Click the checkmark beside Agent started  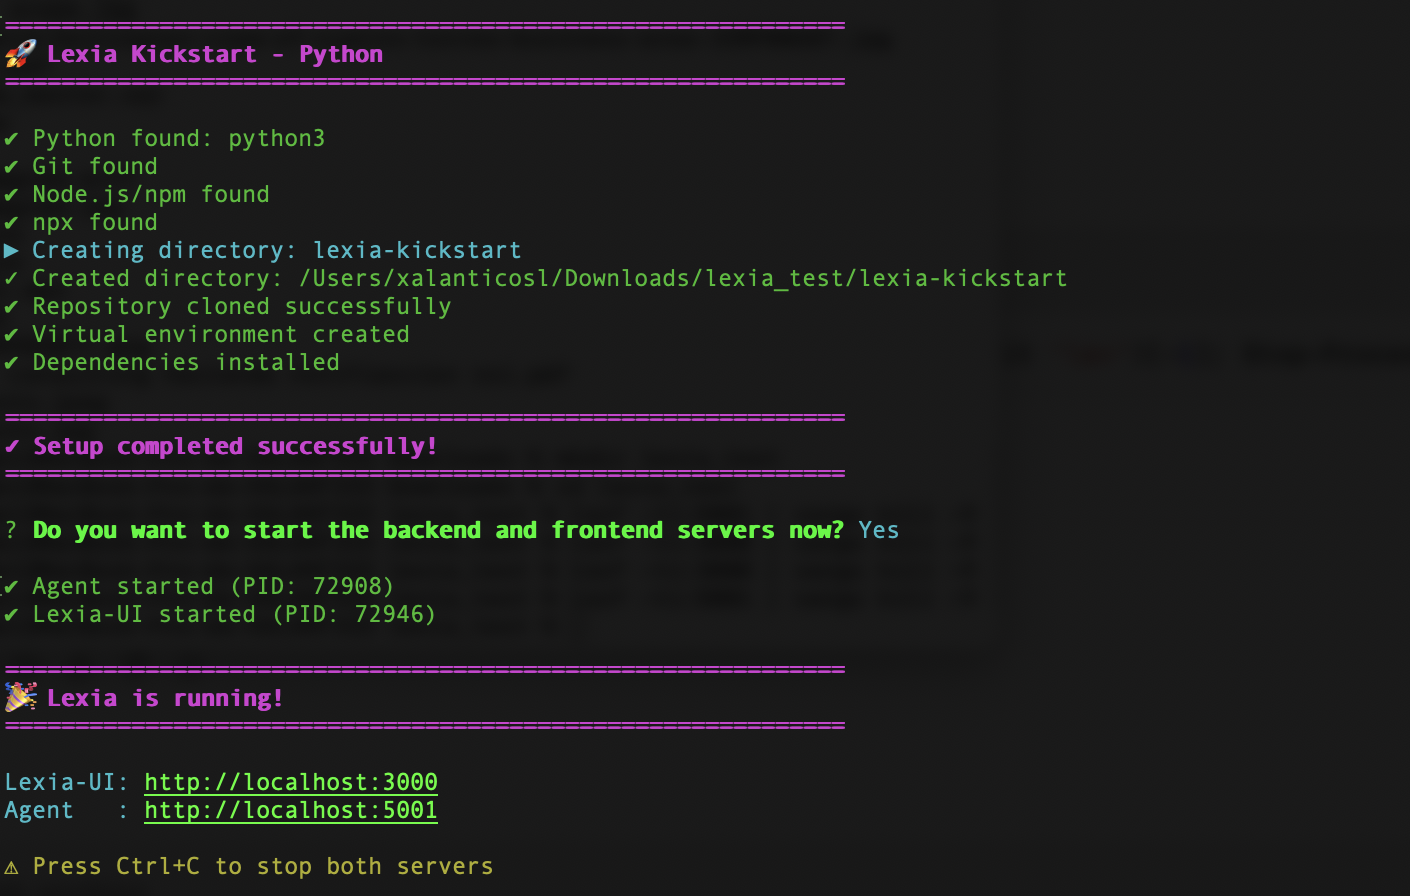tap(11, 586)
